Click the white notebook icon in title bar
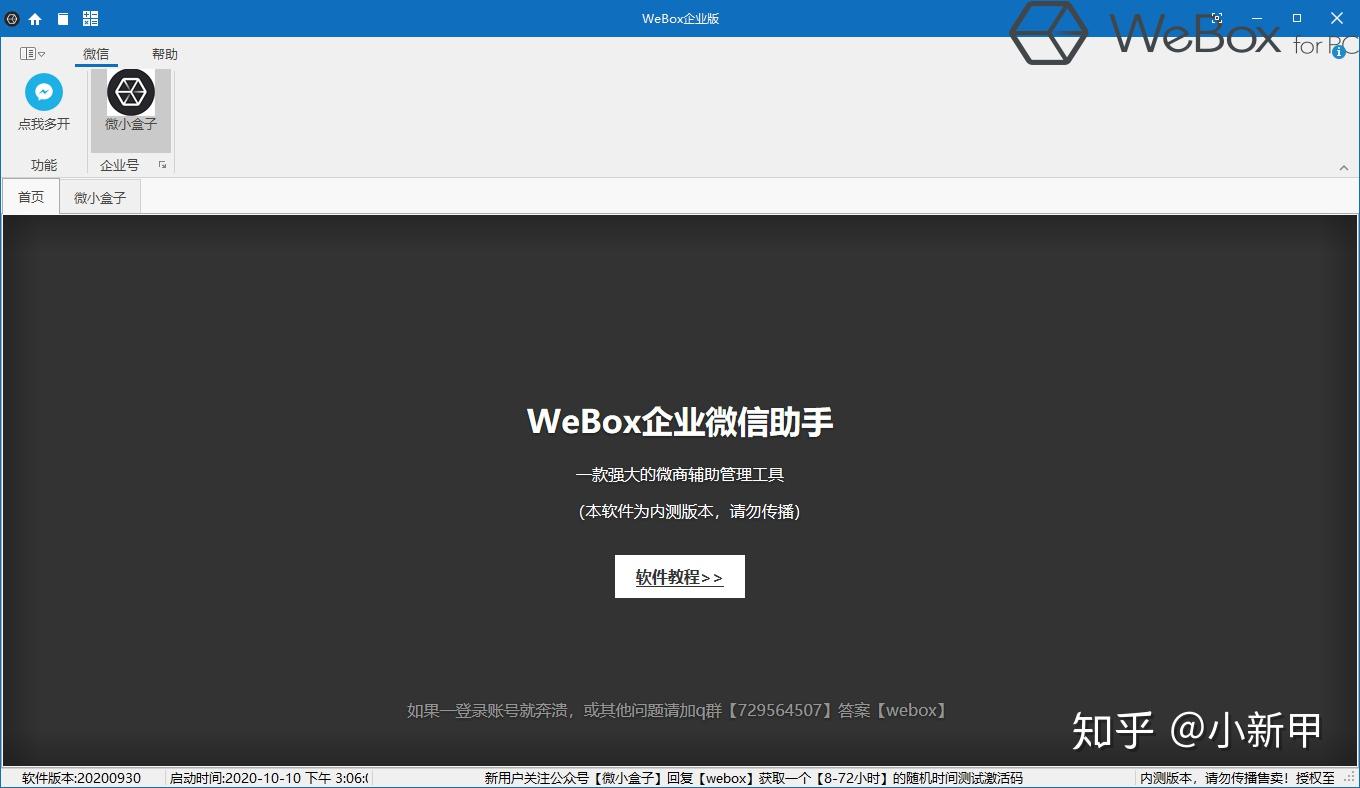The height and width of the screenshot is (788, 1360). tap(63, 18)
